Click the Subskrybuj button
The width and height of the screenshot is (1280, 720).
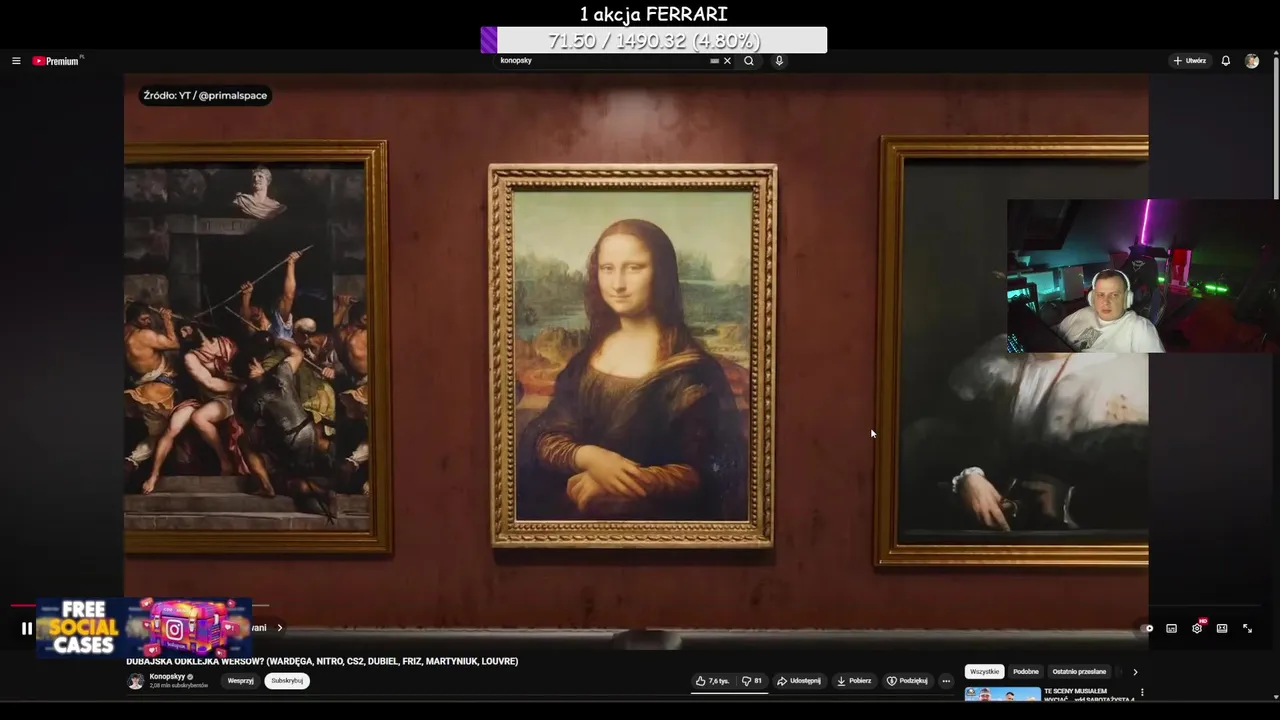tap(287, 681)
